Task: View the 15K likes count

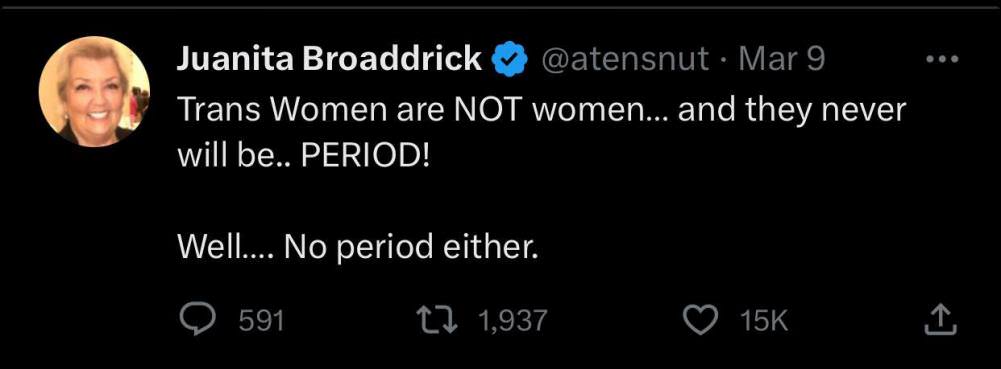Action: (765, 320)
